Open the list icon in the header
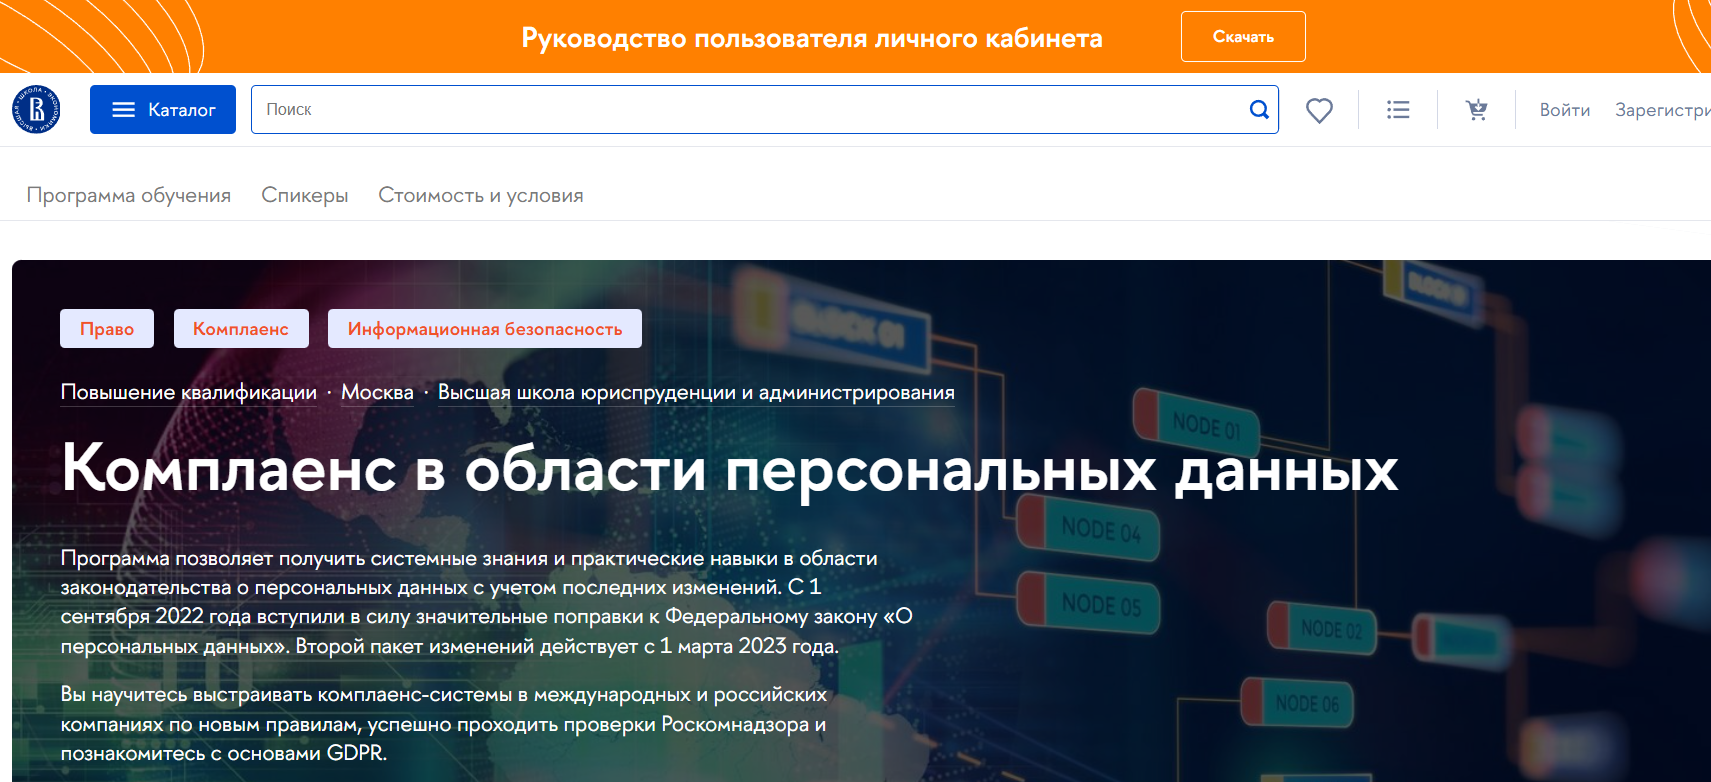 [x=1398, y=110]
